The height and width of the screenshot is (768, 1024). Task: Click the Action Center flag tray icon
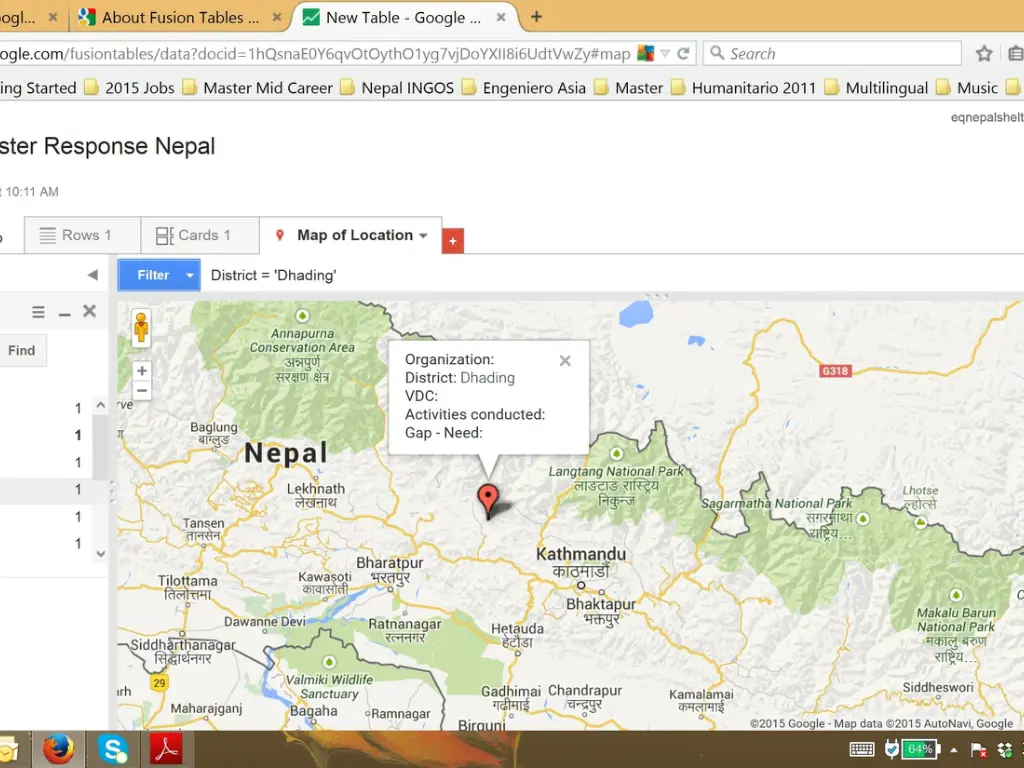click(978, 750)
